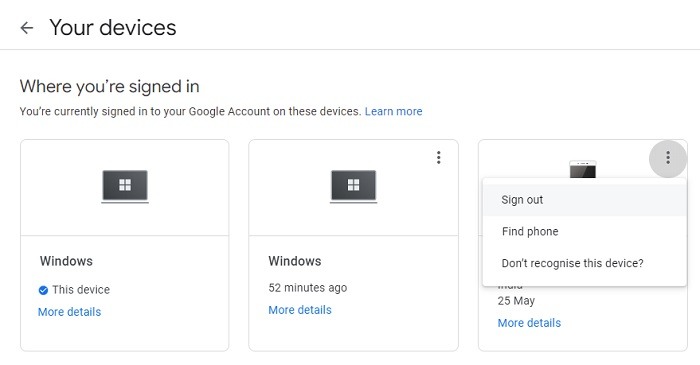Click the laptop icon on 52 minutes ago card
This screenshot has width=700, height=365.
(354, 187)
